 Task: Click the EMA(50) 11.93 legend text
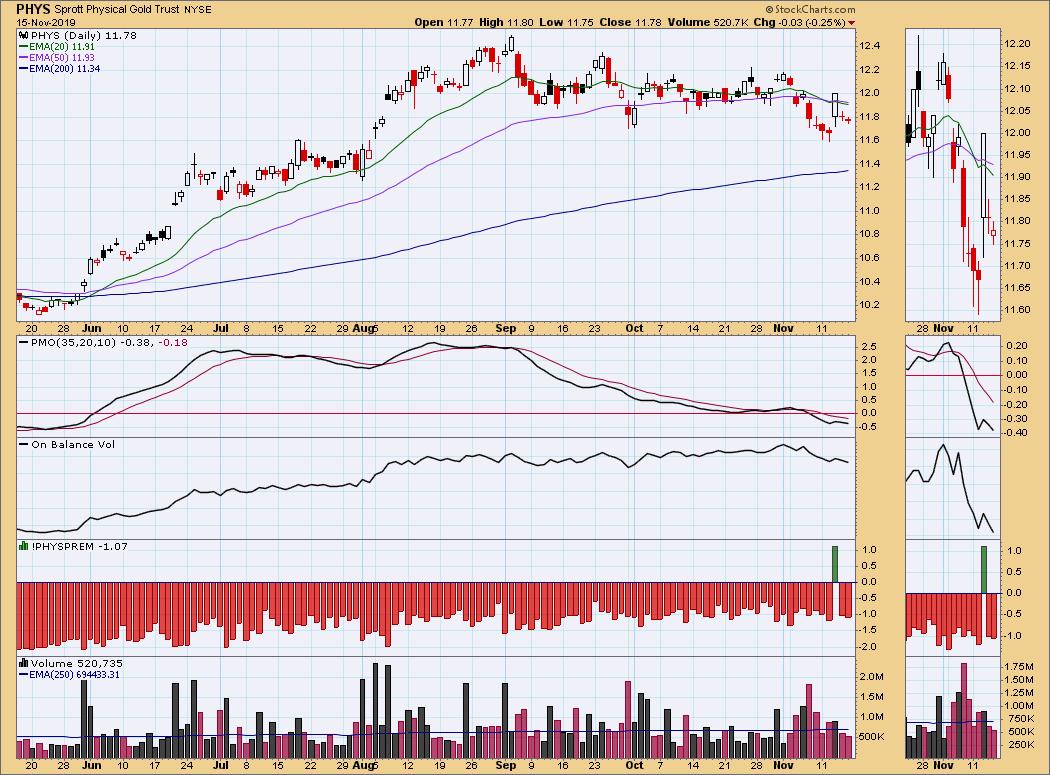pyautogui.click(x=62, y=58)
